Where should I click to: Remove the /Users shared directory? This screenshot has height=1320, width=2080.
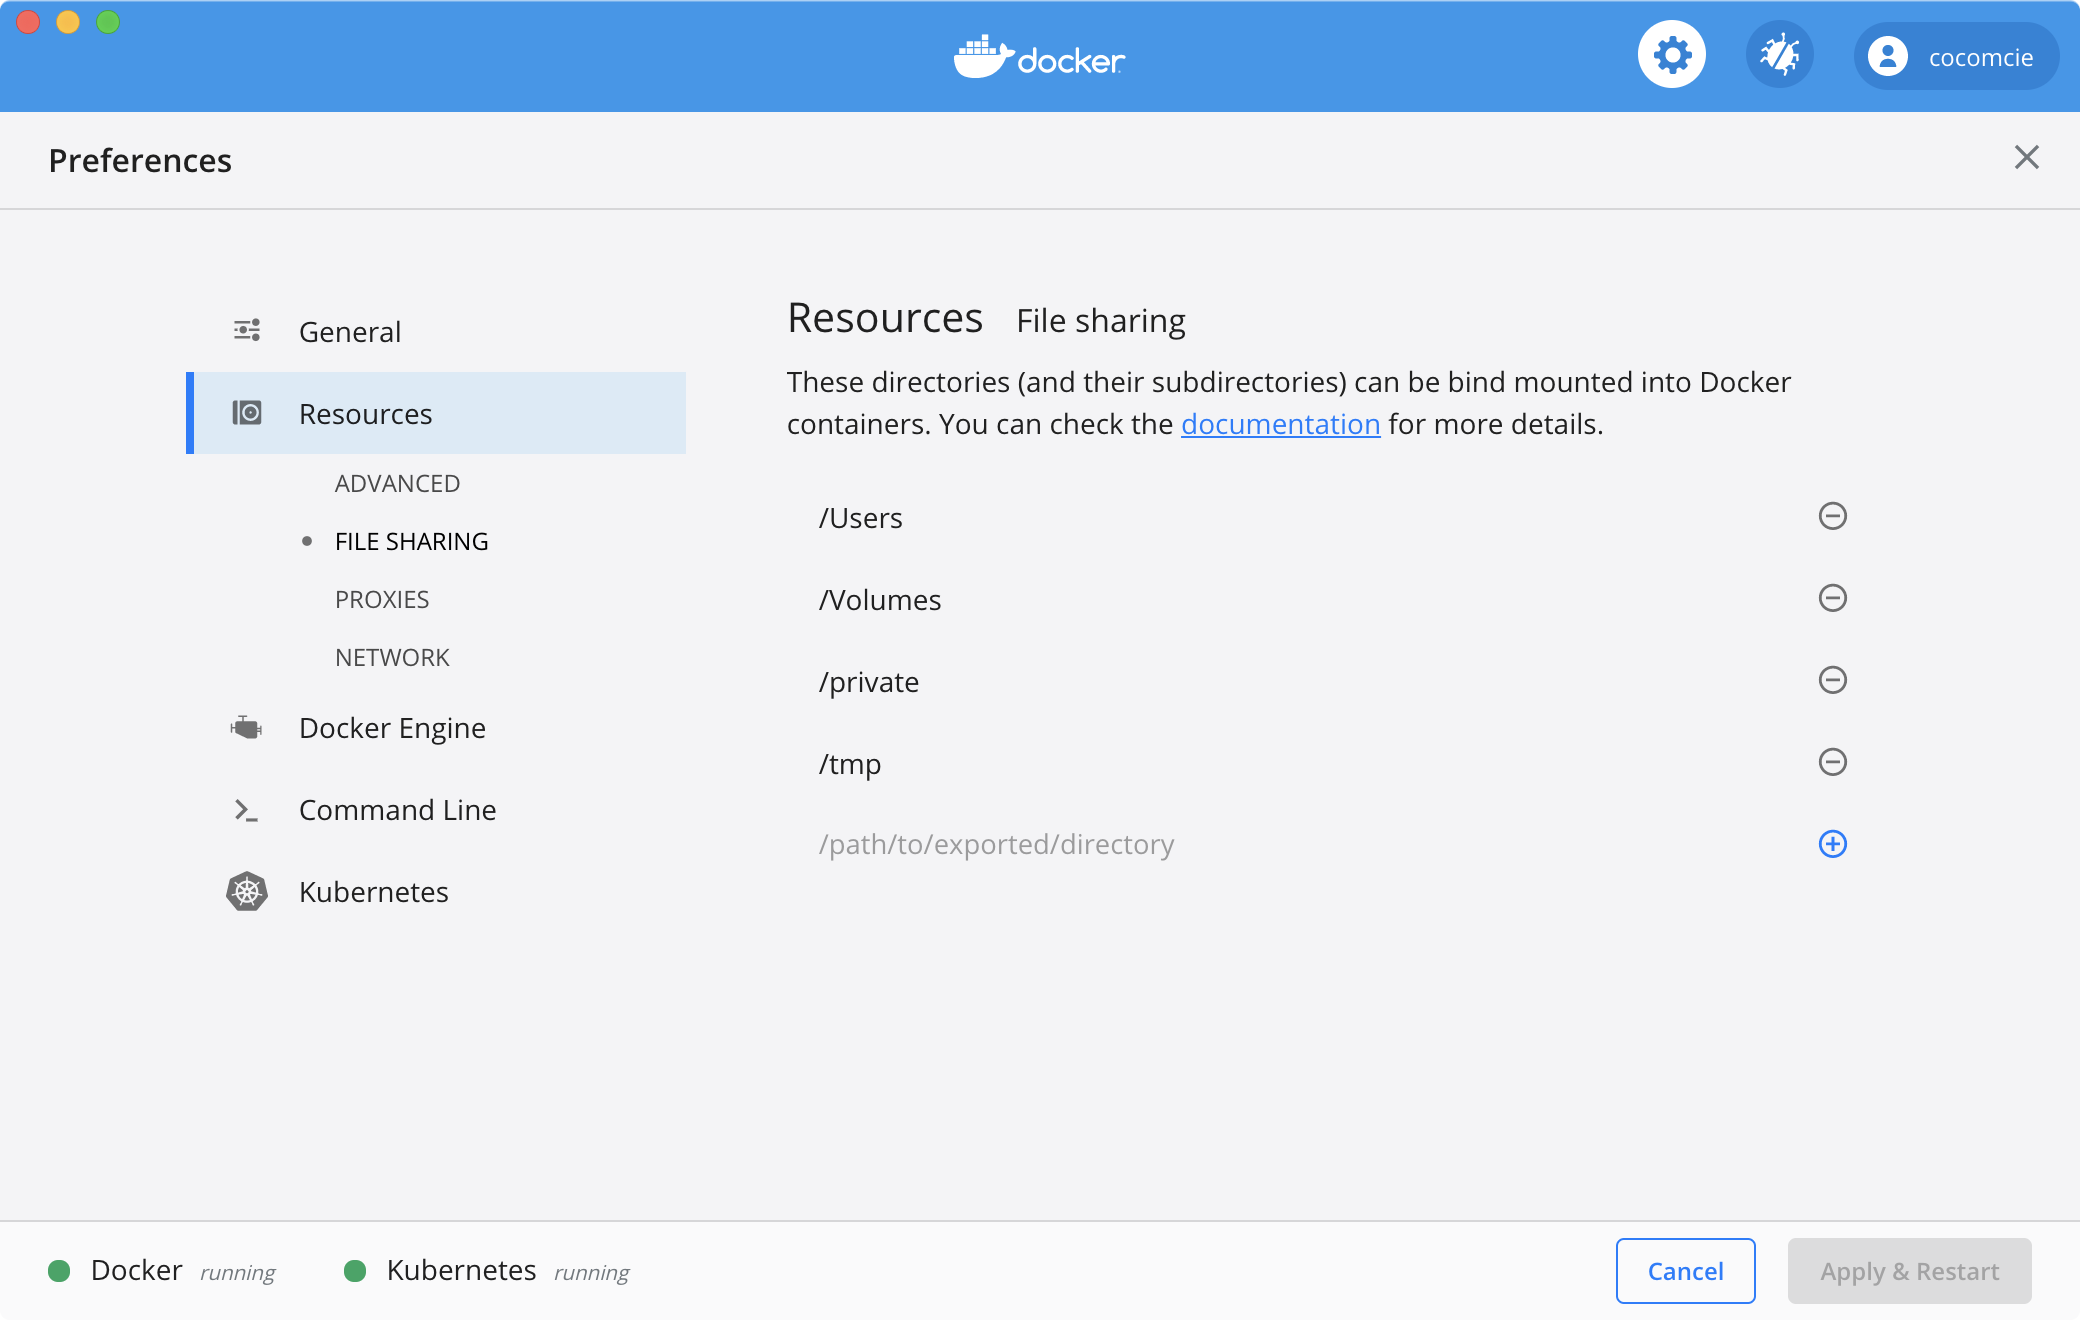pyautogui.click(x=1832, y=516)
